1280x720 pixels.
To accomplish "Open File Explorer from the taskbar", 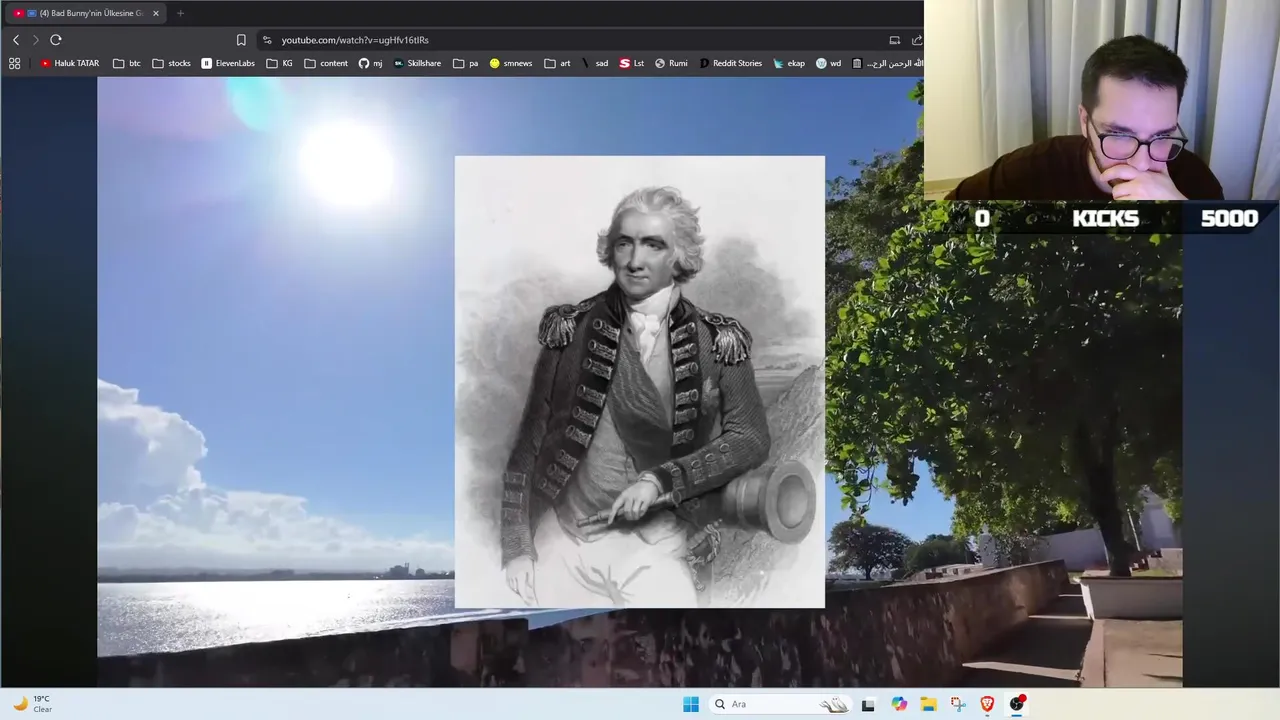I will (x=928, y=704).
